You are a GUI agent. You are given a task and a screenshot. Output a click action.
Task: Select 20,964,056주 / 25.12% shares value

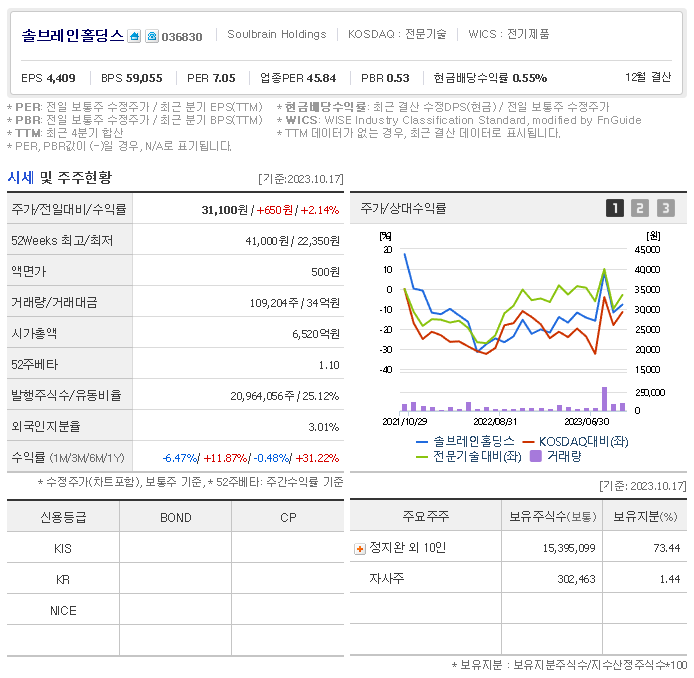coord(285,396)
